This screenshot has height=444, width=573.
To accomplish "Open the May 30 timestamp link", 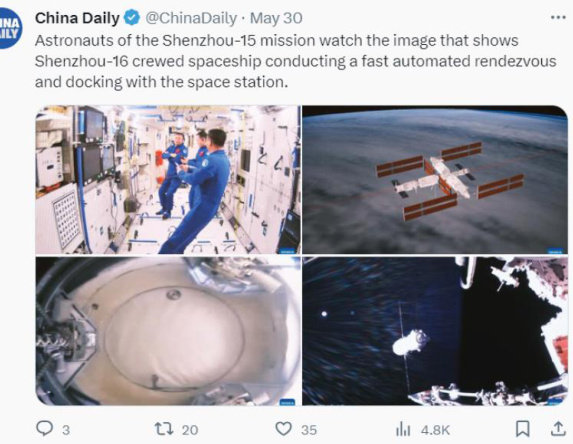I will pos(276,18).
